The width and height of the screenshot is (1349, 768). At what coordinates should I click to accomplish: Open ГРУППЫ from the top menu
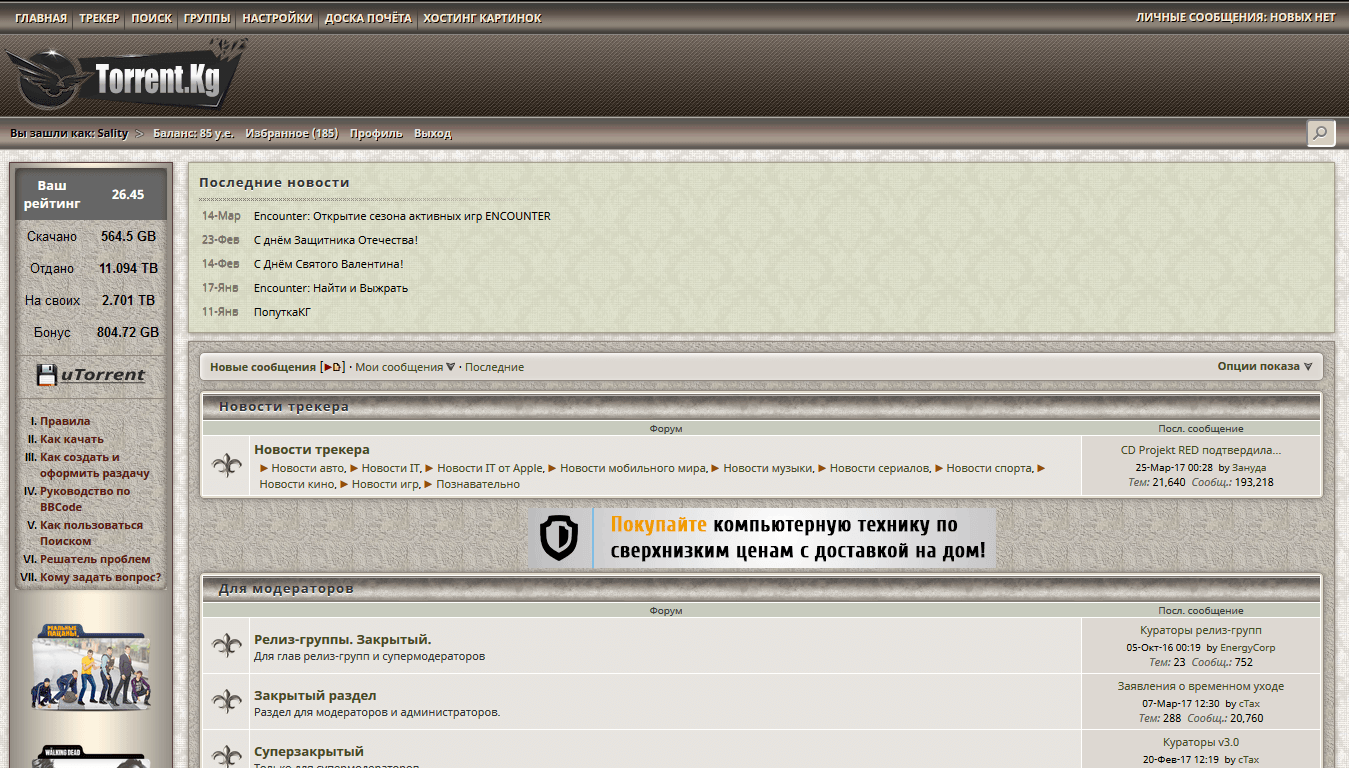tap(207, 18)
